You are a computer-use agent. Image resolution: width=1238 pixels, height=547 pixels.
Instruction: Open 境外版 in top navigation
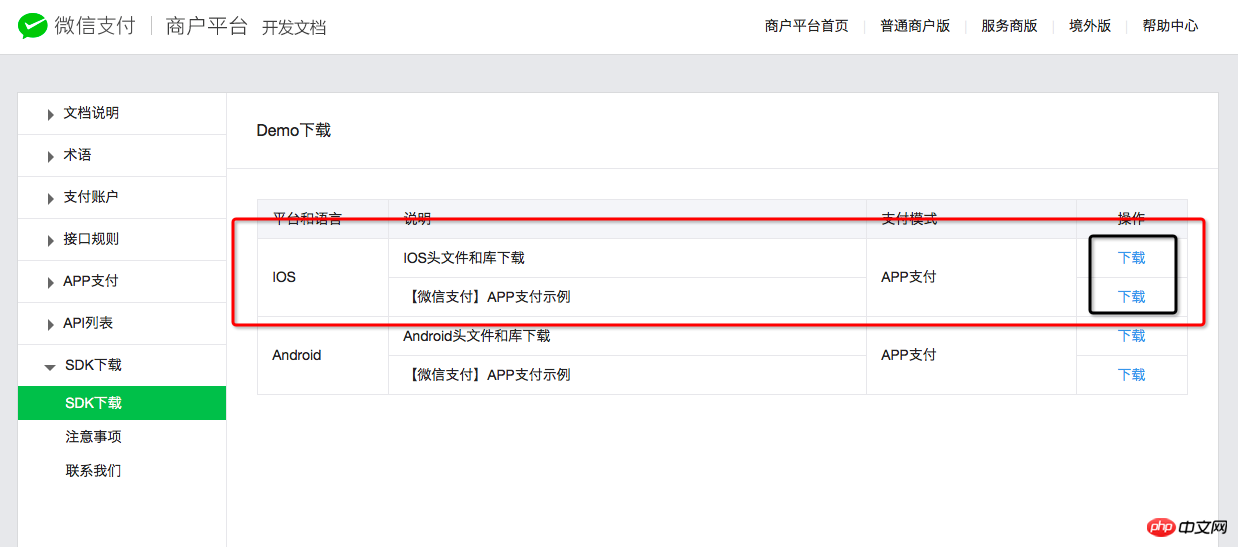point(1090,26)
